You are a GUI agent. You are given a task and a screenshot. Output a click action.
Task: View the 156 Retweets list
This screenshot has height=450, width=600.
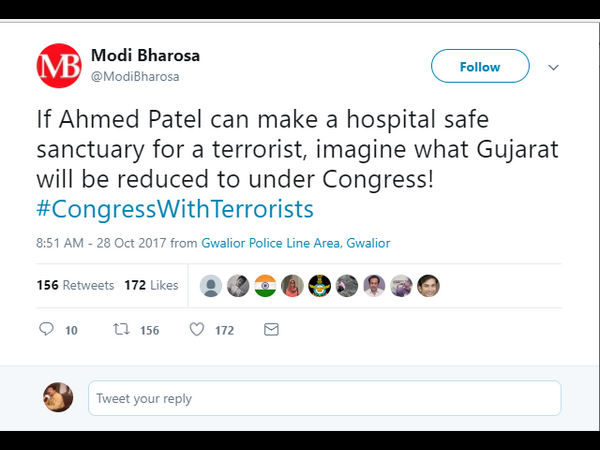click(x=76, y=285)
